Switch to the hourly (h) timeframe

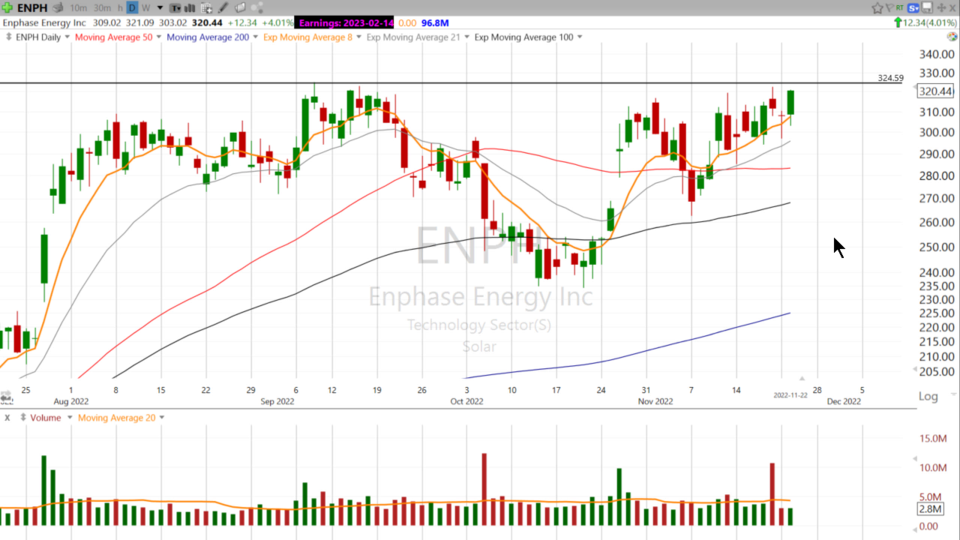[120, 8]
